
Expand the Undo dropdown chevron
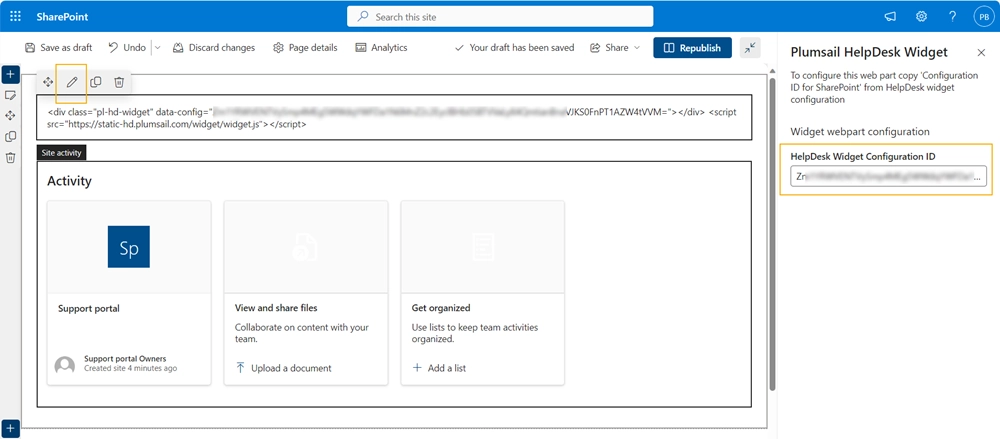click(158, 47)
